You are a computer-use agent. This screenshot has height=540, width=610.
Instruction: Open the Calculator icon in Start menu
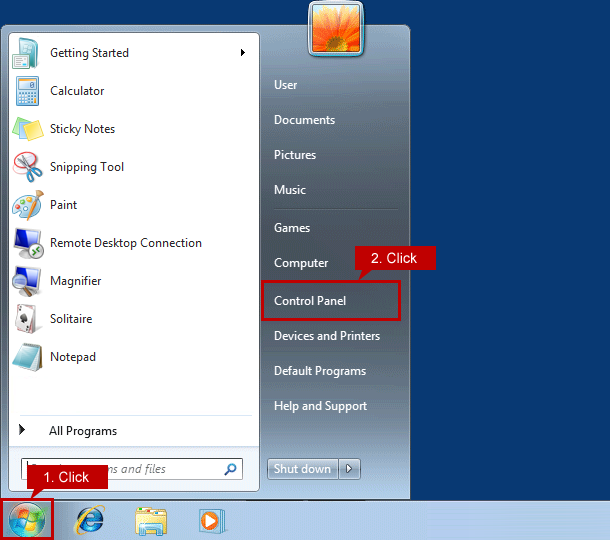(x=27, y=91)
